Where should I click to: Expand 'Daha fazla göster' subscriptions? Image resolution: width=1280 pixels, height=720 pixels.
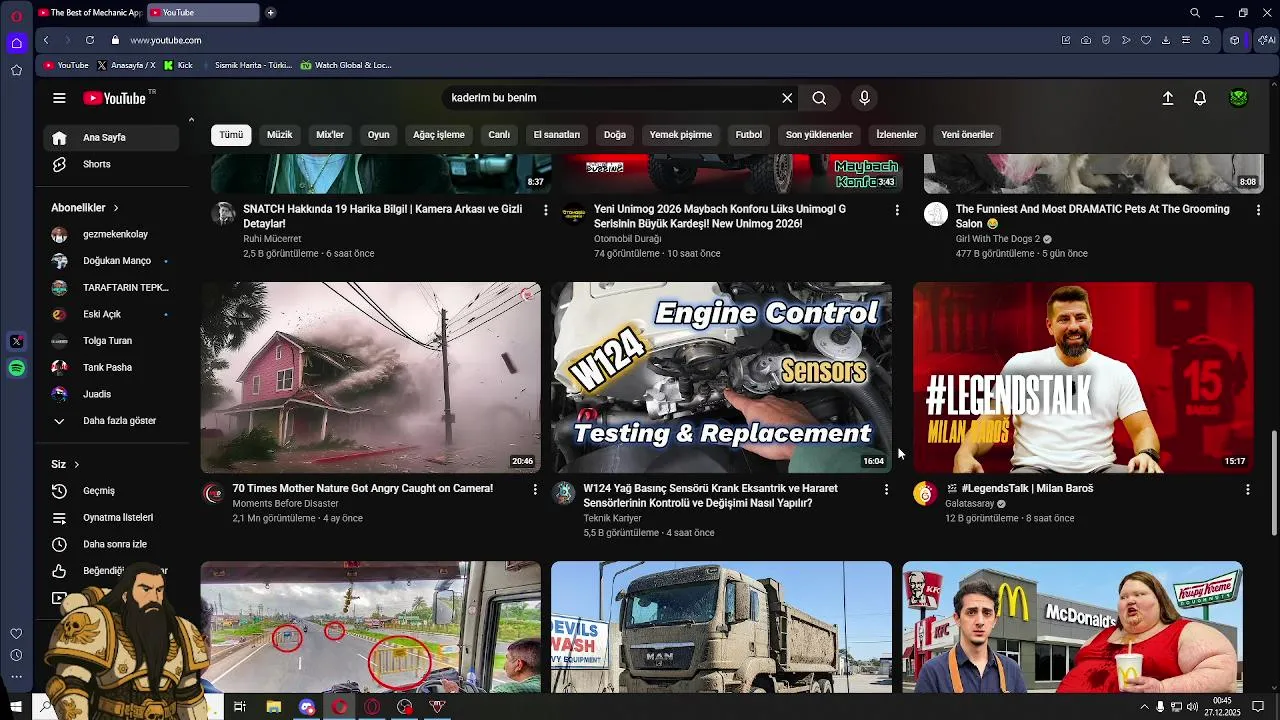click(x=112, y=421)
